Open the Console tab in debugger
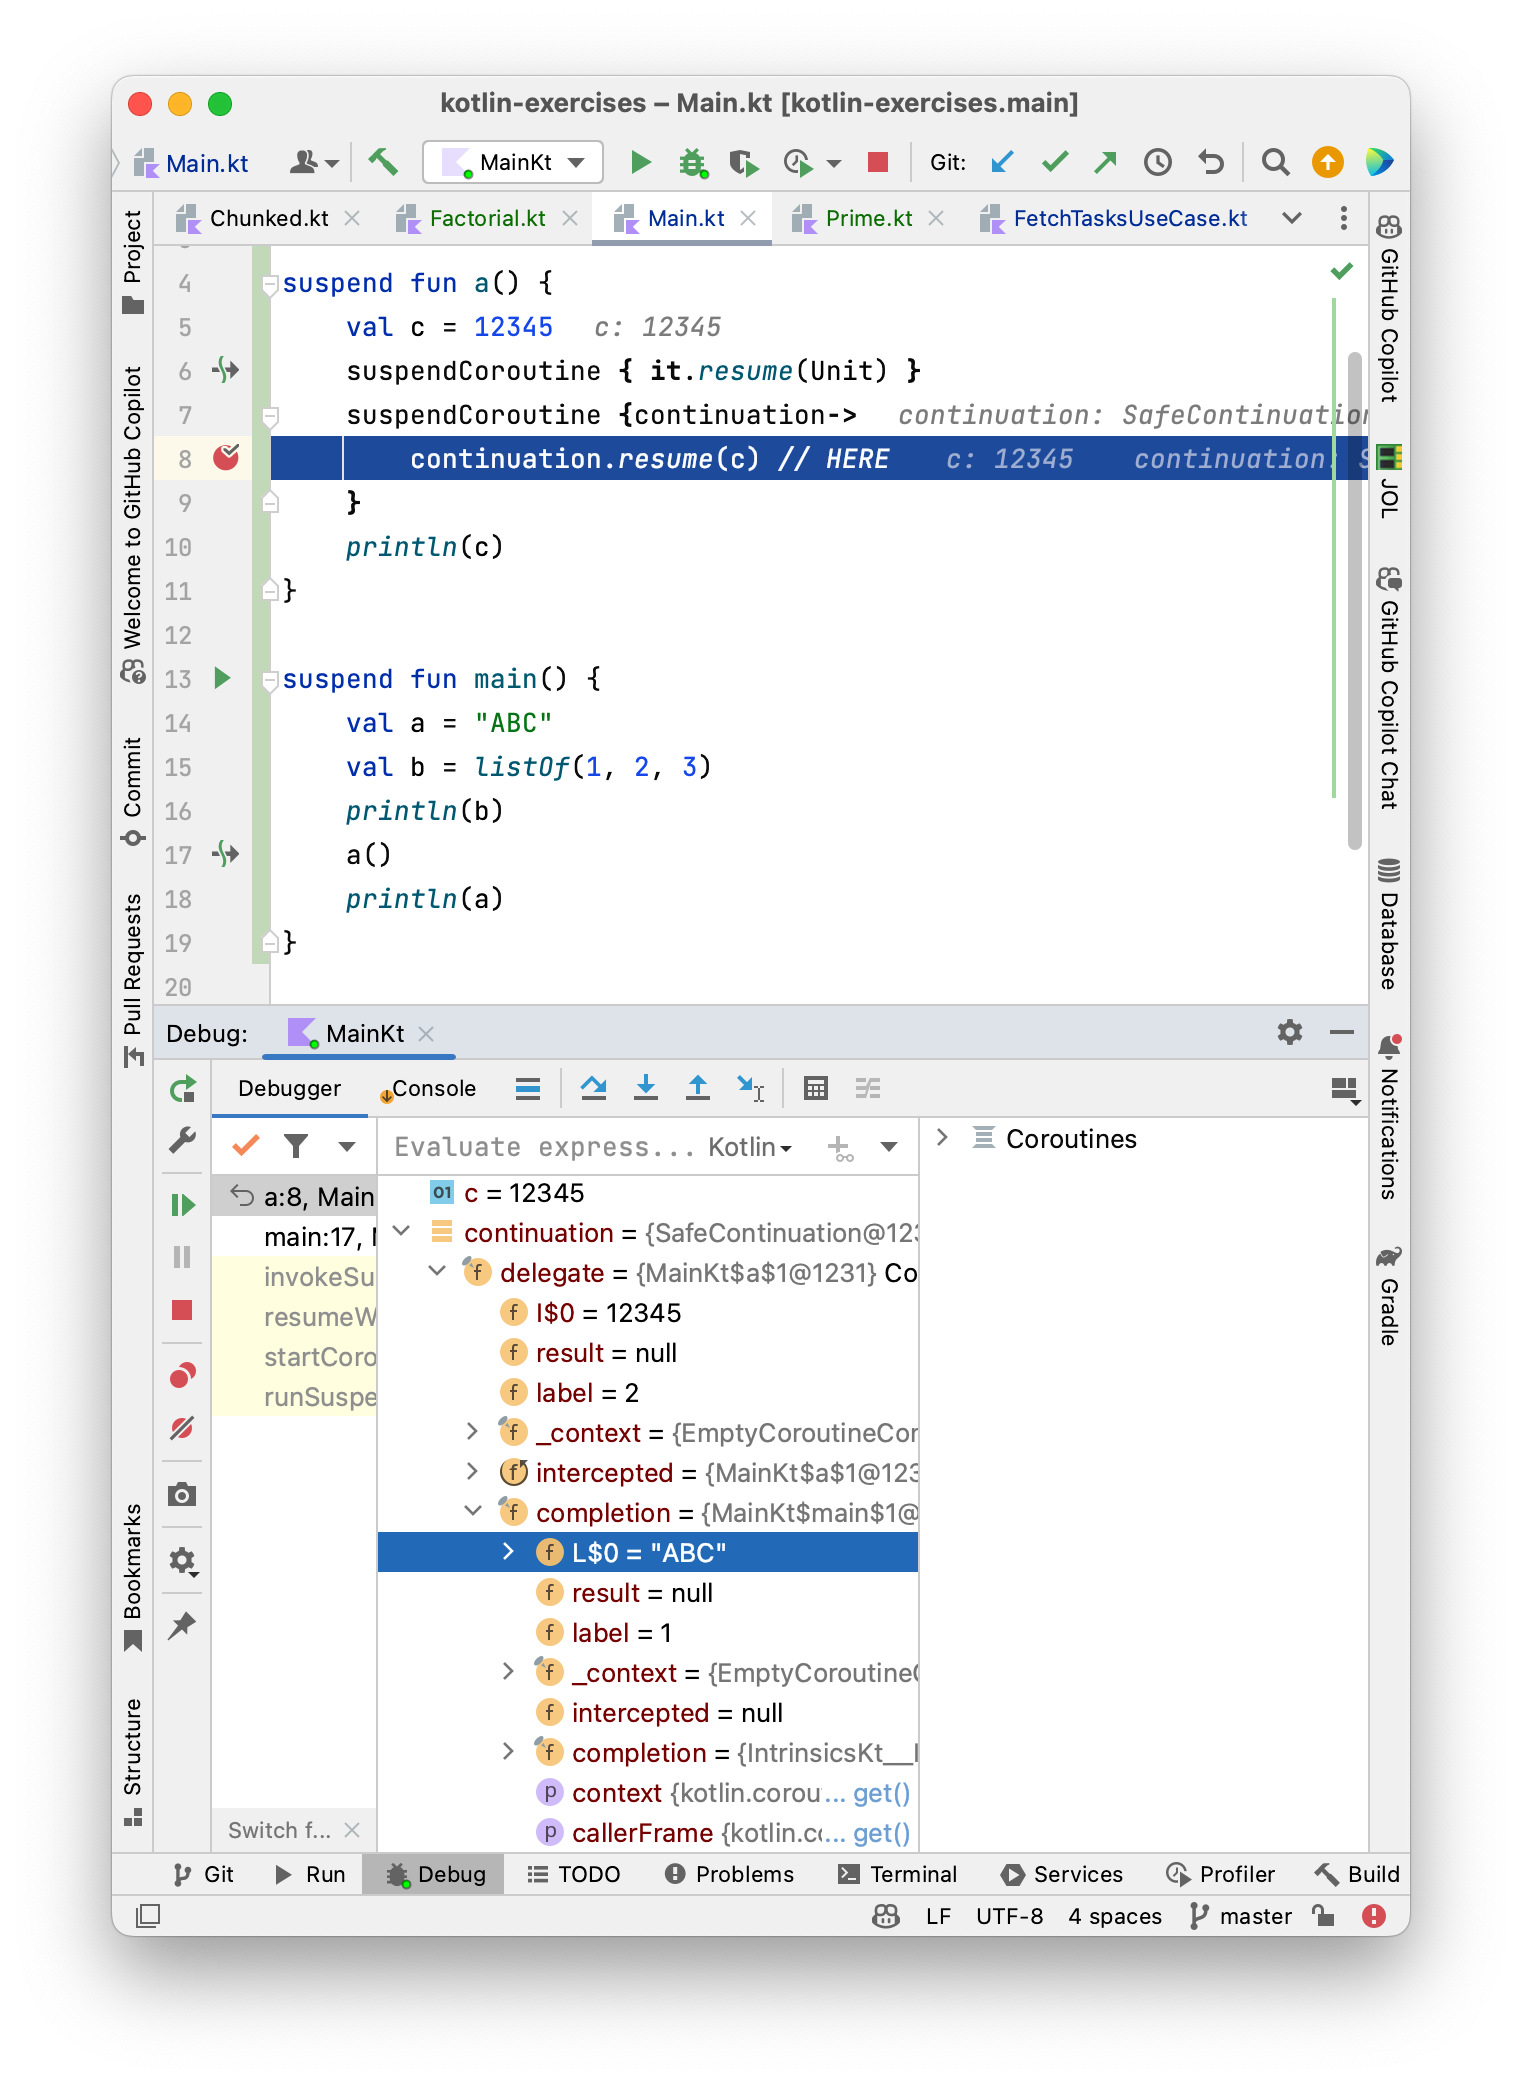Screen dimensions: 1522x2084 [x=432, y=1088]
